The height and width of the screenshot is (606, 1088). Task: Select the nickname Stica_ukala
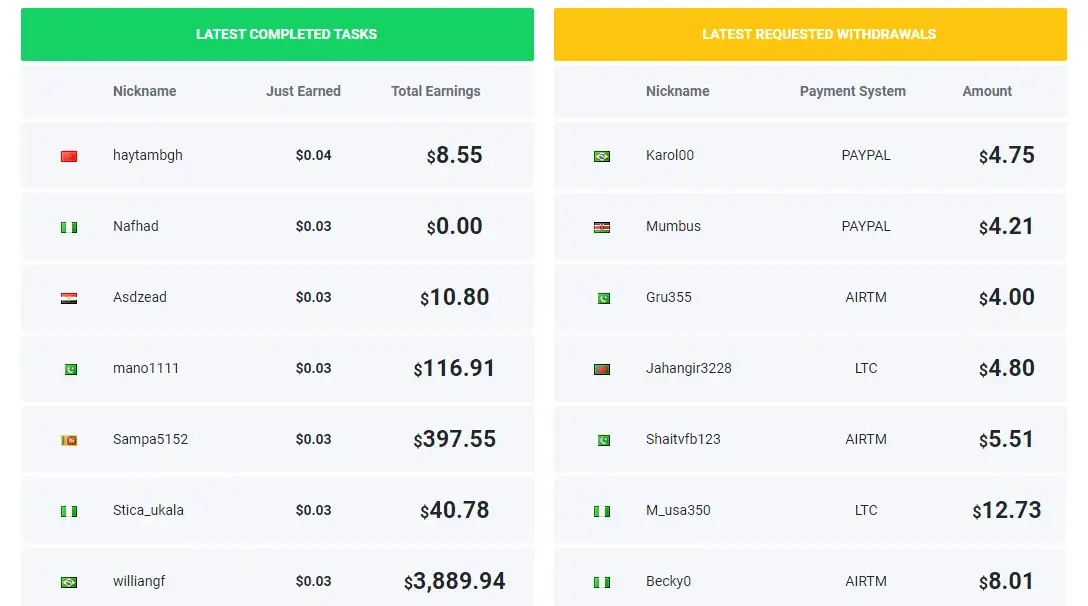coord(148,510)
